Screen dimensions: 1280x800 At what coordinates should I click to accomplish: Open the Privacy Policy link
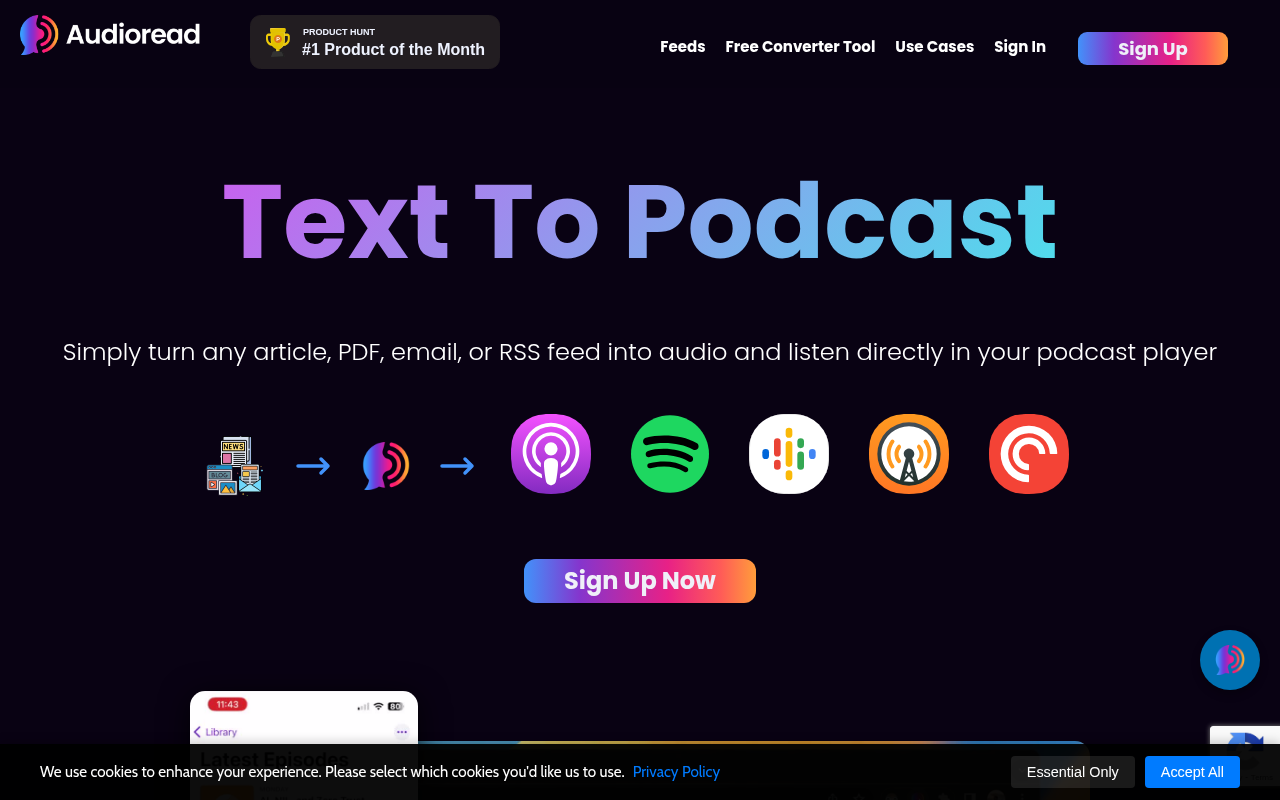point(676,771)
